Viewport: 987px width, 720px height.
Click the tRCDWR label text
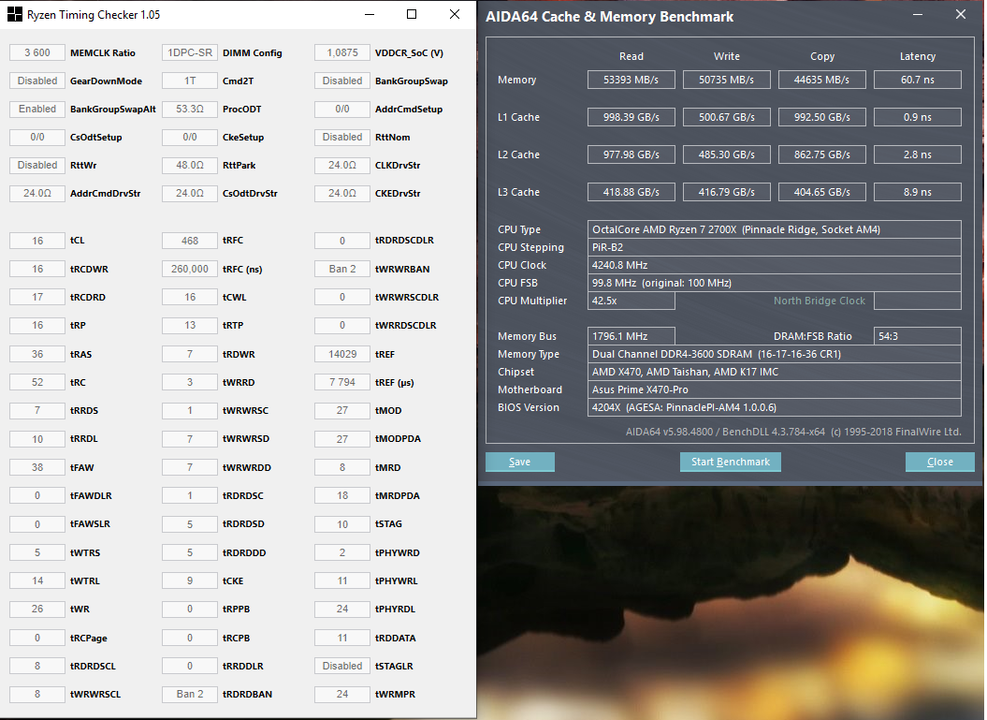pyautogui.click(x=89, y=269)
